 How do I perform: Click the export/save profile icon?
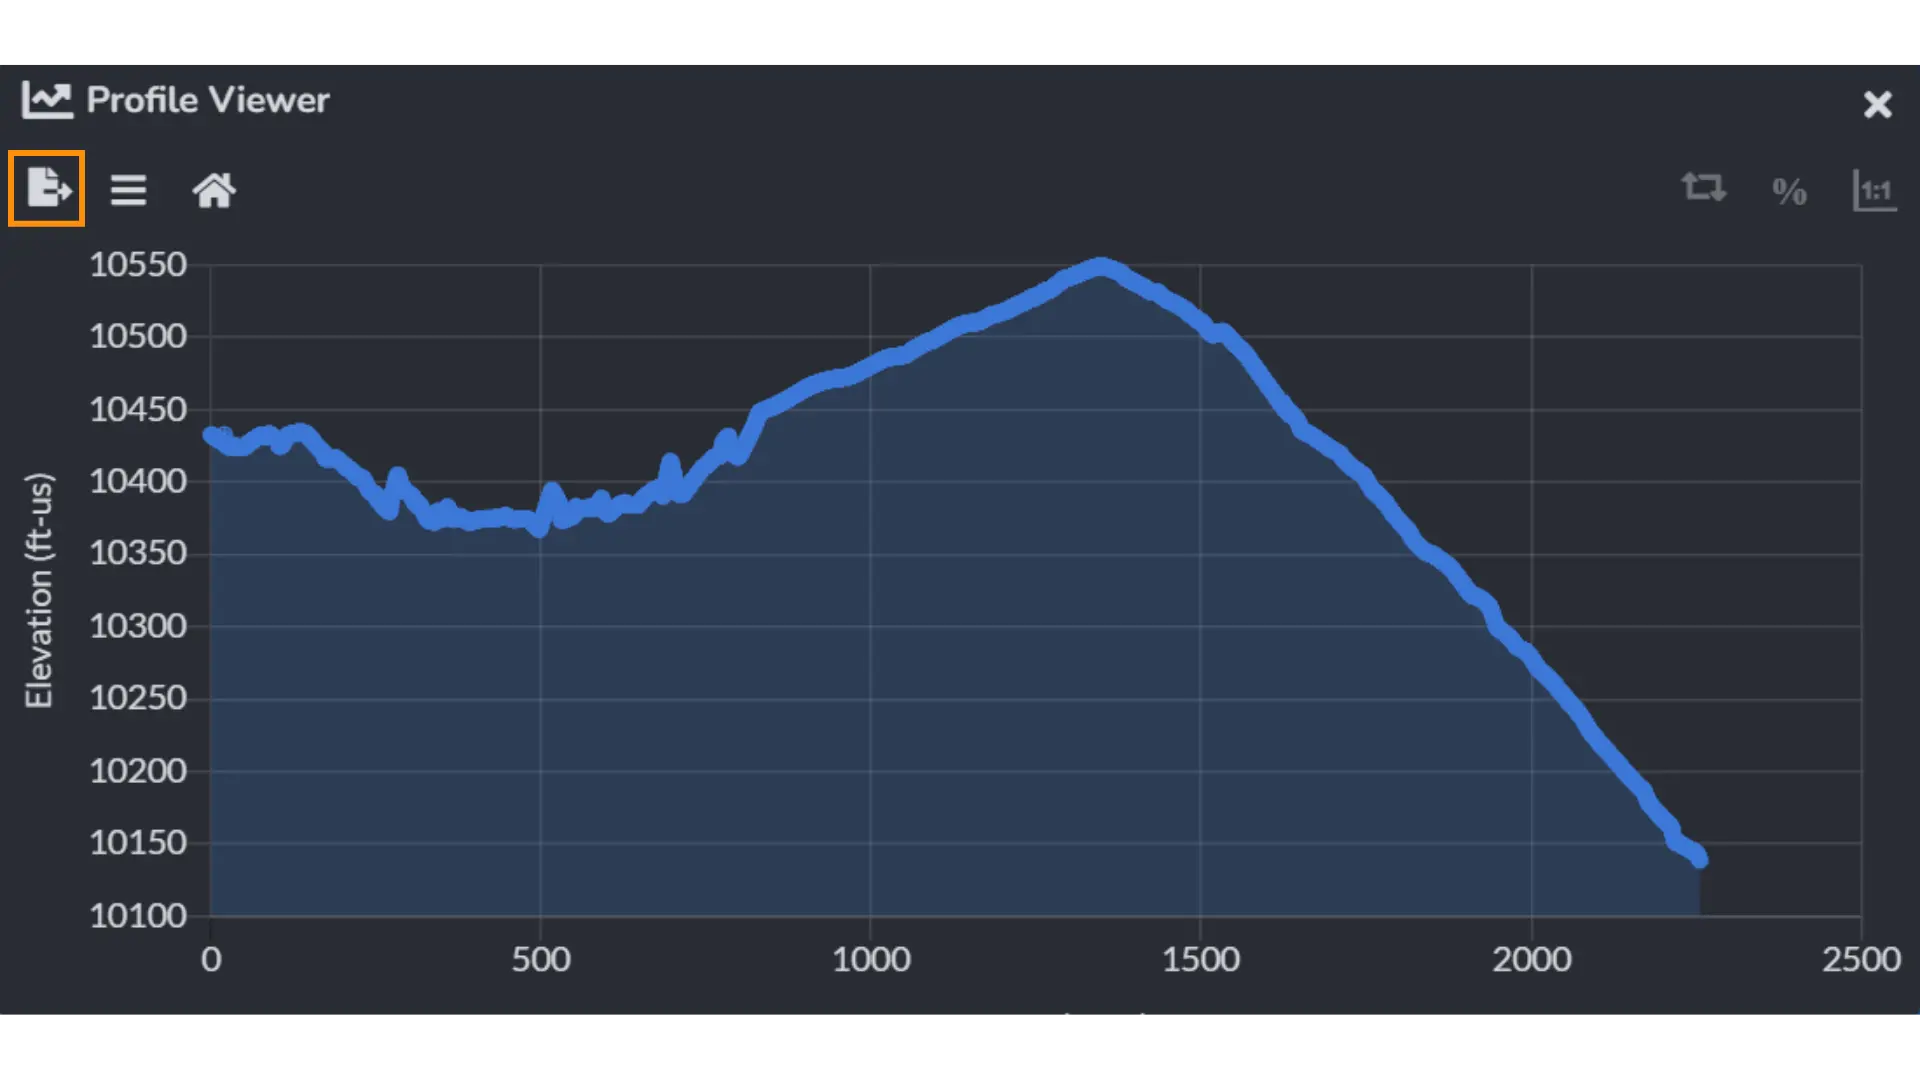click(x=46, y=189)
